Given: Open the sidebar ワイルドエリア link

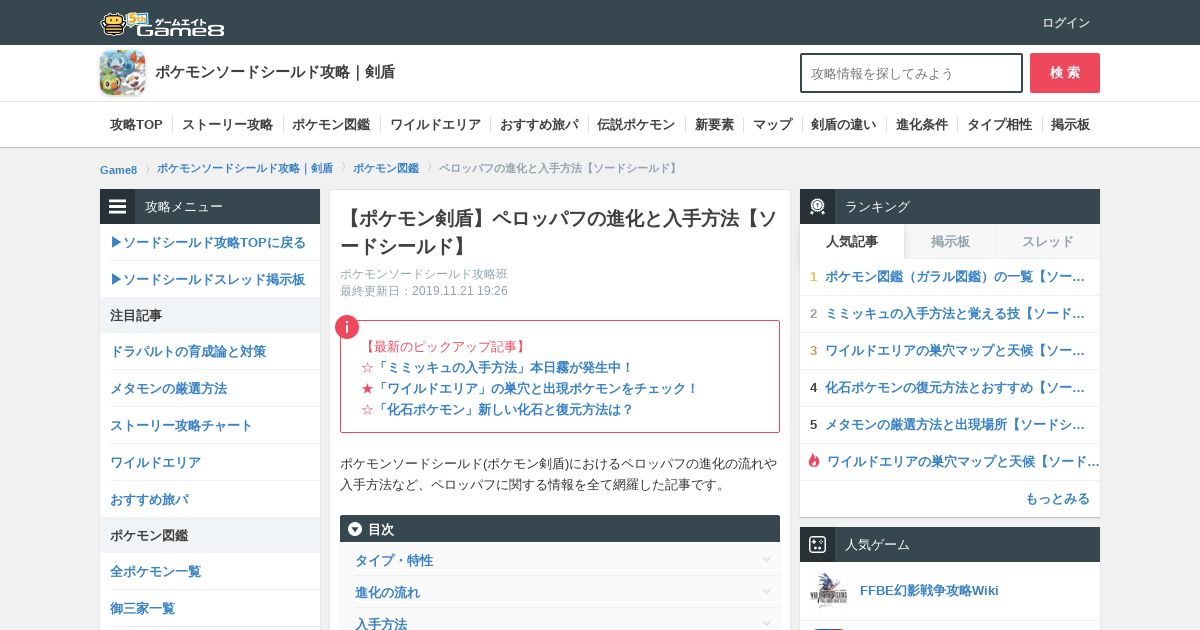Looking at the screenshot, I should pyautogui.click(x=155, y=462).
